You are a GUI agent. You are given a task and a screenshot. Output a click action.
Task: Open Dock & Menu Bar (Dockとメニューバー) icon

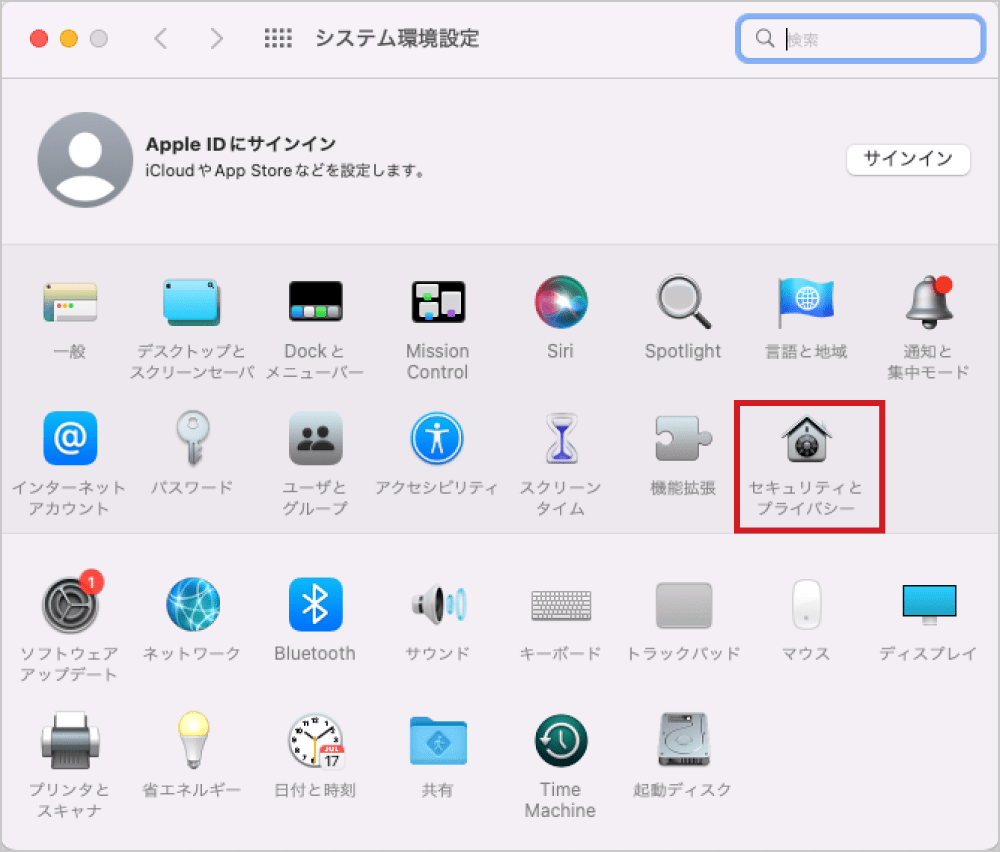[x=315, y=302]
